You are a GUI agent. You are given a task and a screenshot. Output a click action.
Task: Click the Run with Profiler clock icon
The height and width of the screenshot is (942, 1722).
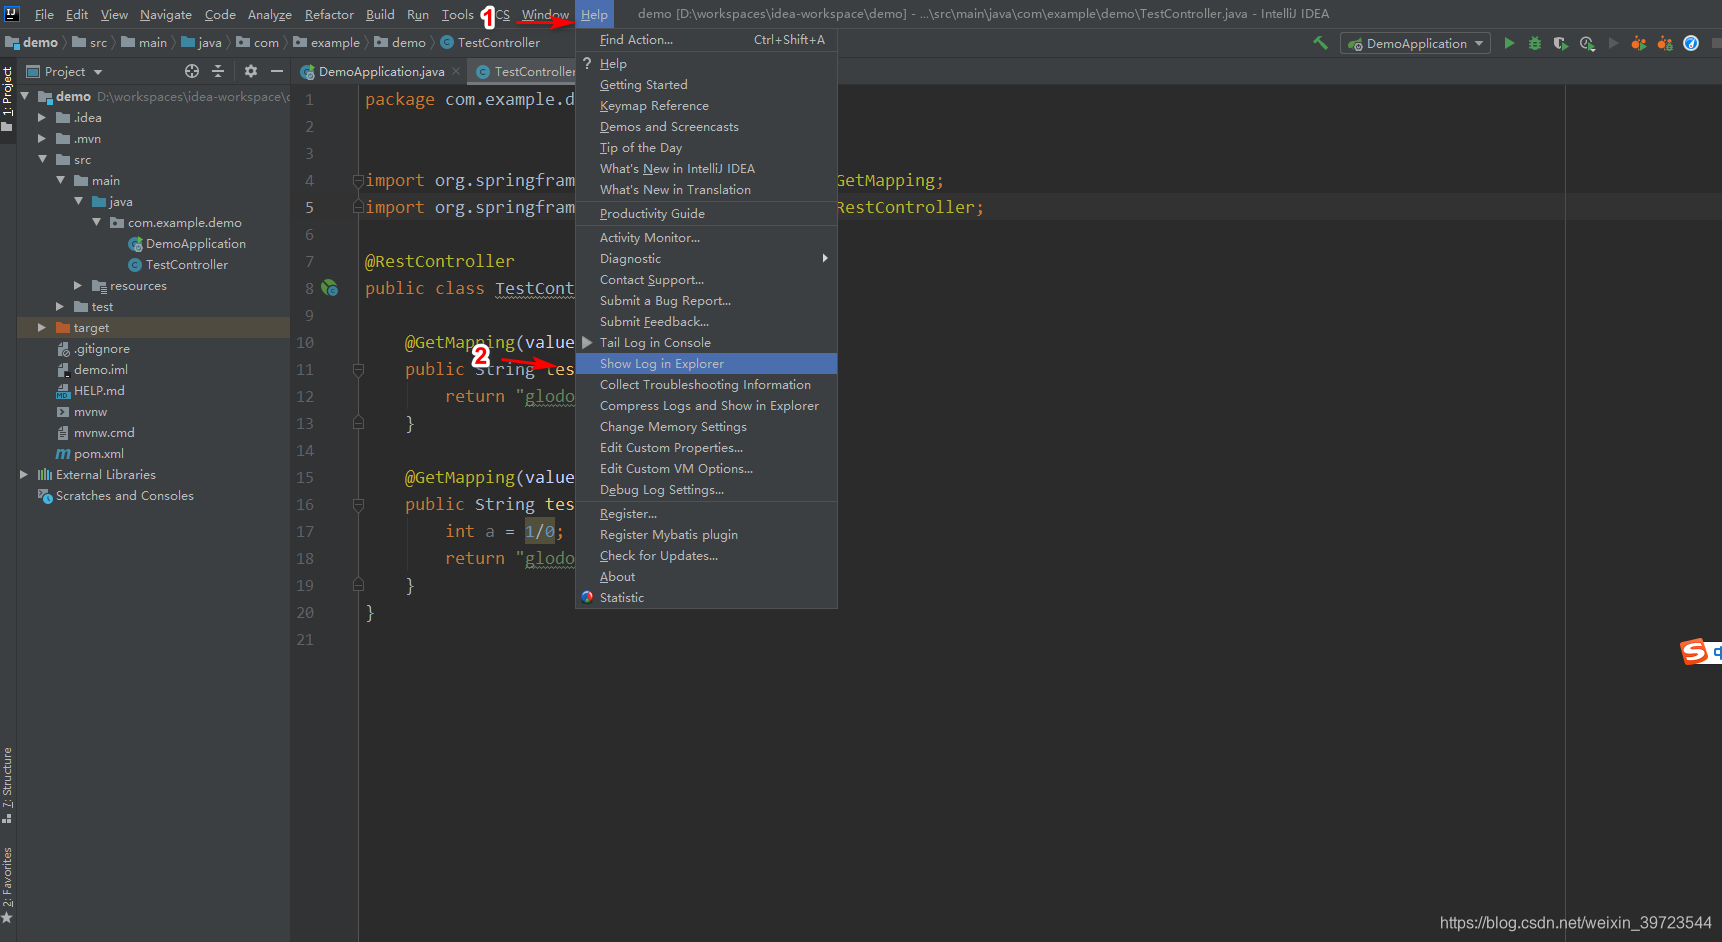1587,43
